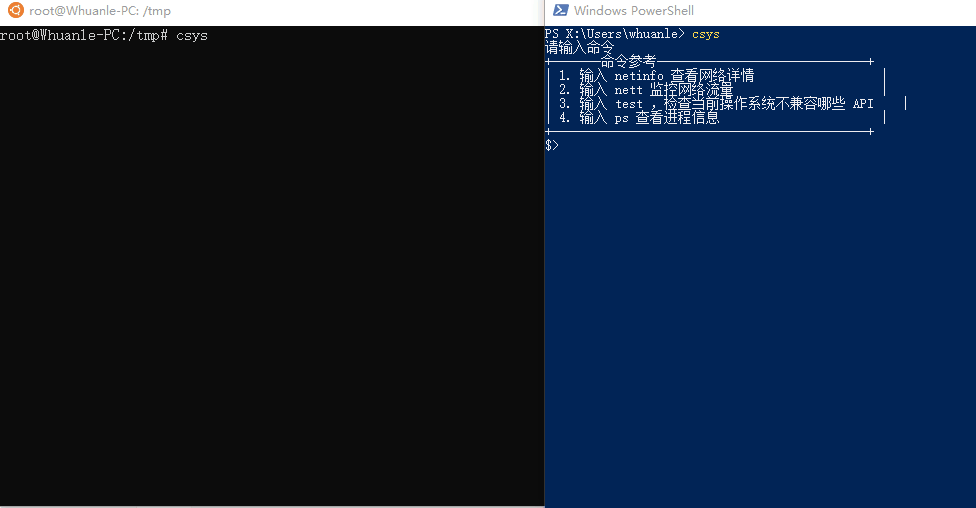Click the 请输入命令 output line
The image size is (976, 508).
tap(580, 48)
